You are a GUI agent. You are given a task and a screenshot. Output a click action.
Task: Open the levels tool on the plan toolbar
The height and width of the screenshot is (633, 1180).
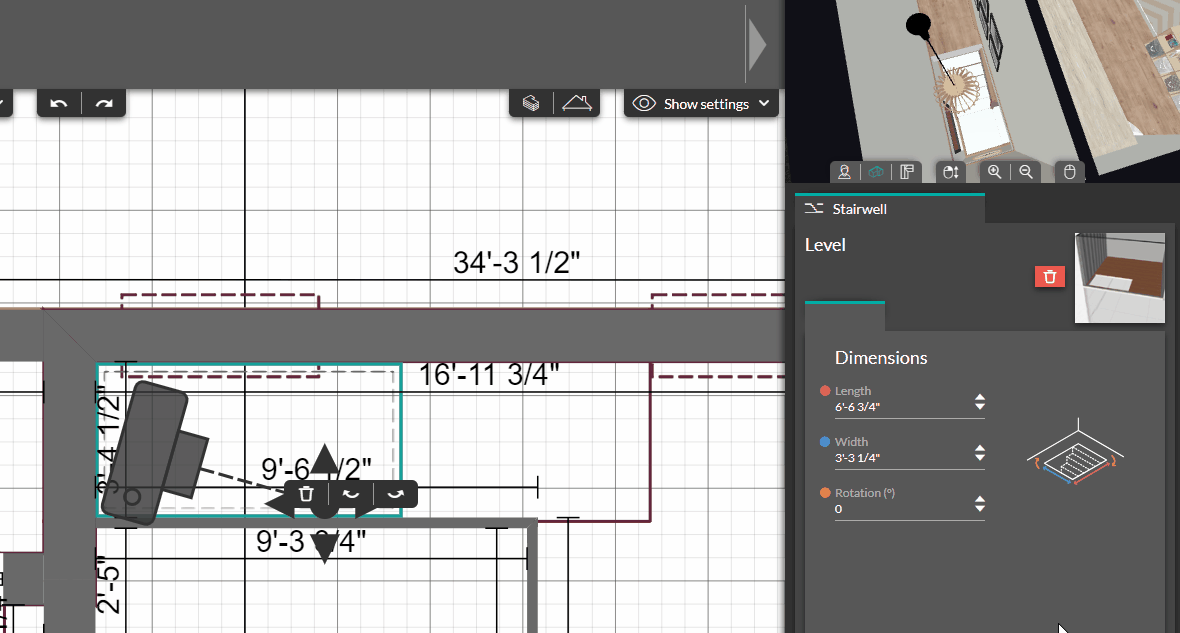(x=529, y=103)
